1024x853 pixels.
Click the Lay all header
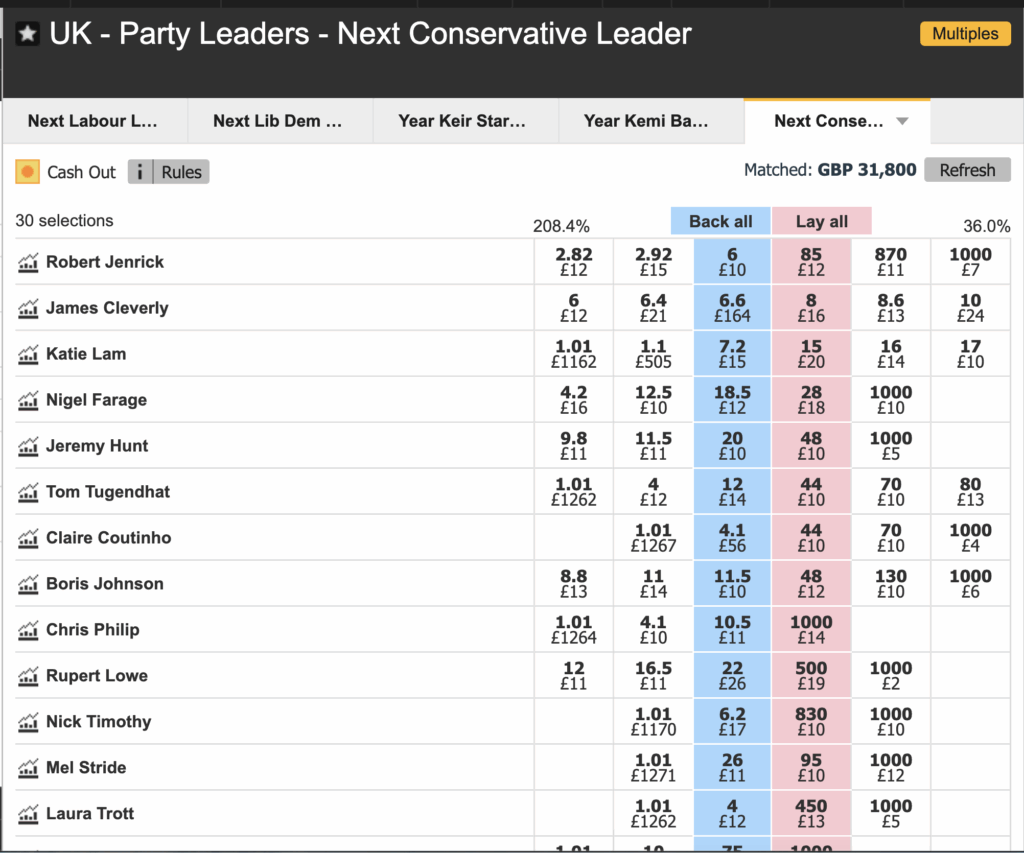click(x=821, y=221)
